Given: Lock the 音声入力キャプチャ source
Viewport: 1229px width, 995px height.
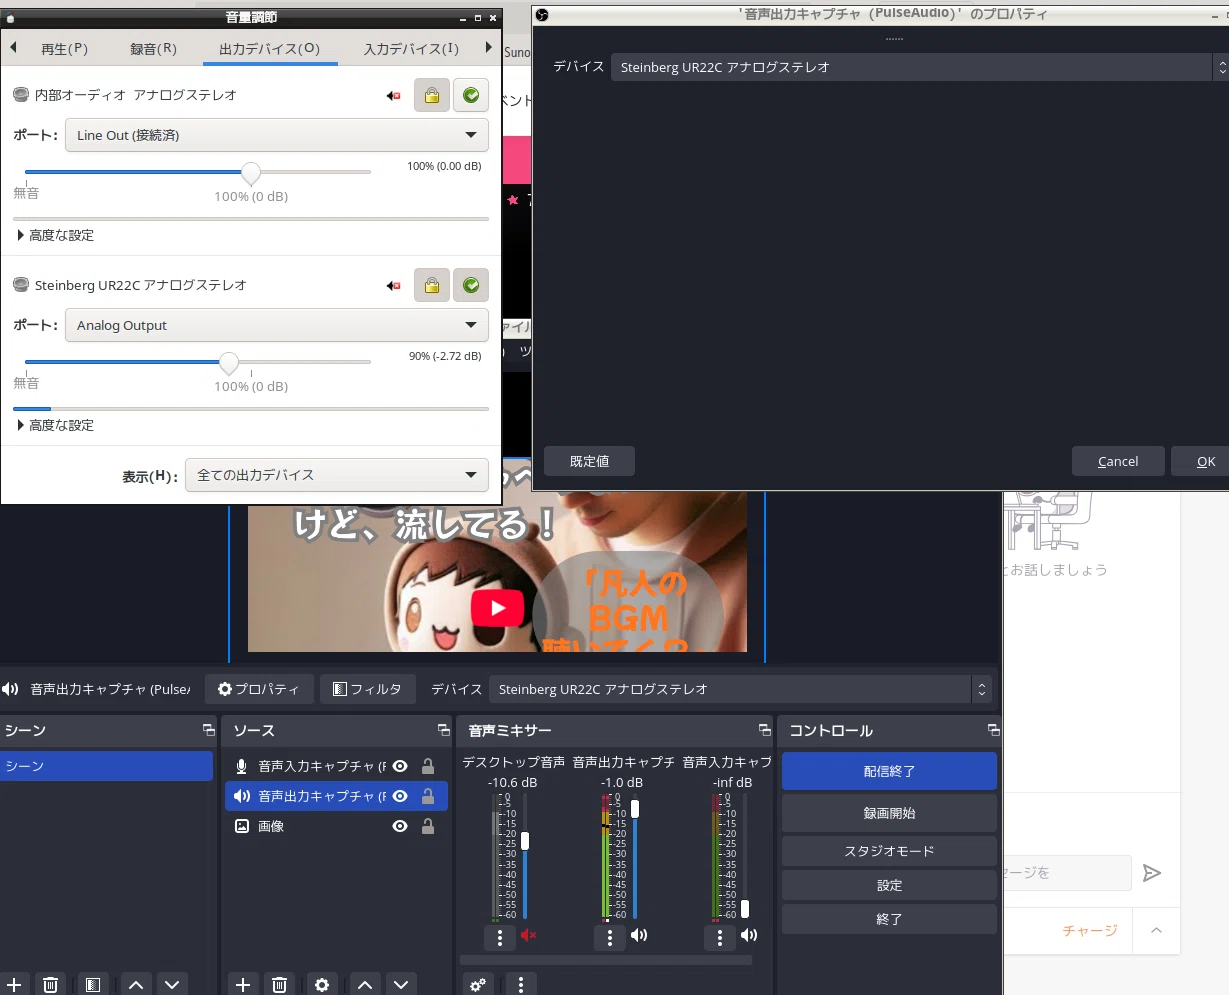Looking at the screenshot, I should [428, 766].
